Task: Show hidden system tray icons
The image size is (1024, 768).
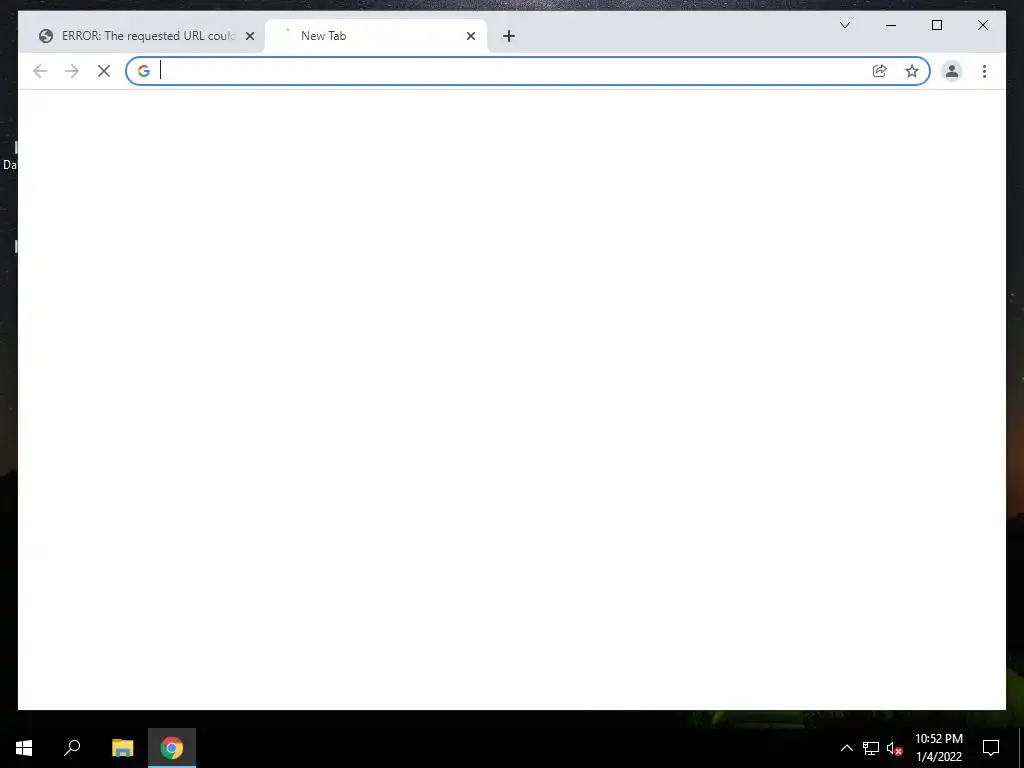Action: pyautogui.click(x=846, y=748)
